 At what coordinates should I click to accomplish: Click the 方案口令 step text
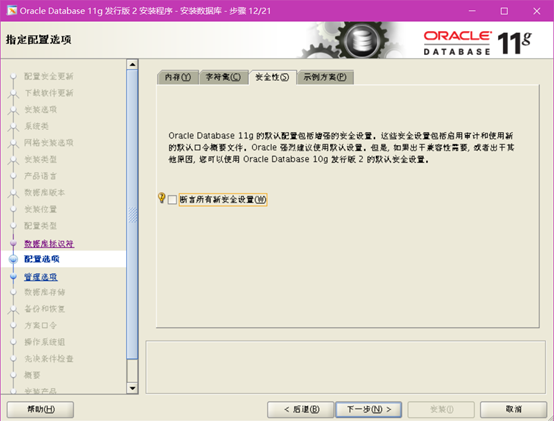tap(40, 325)
